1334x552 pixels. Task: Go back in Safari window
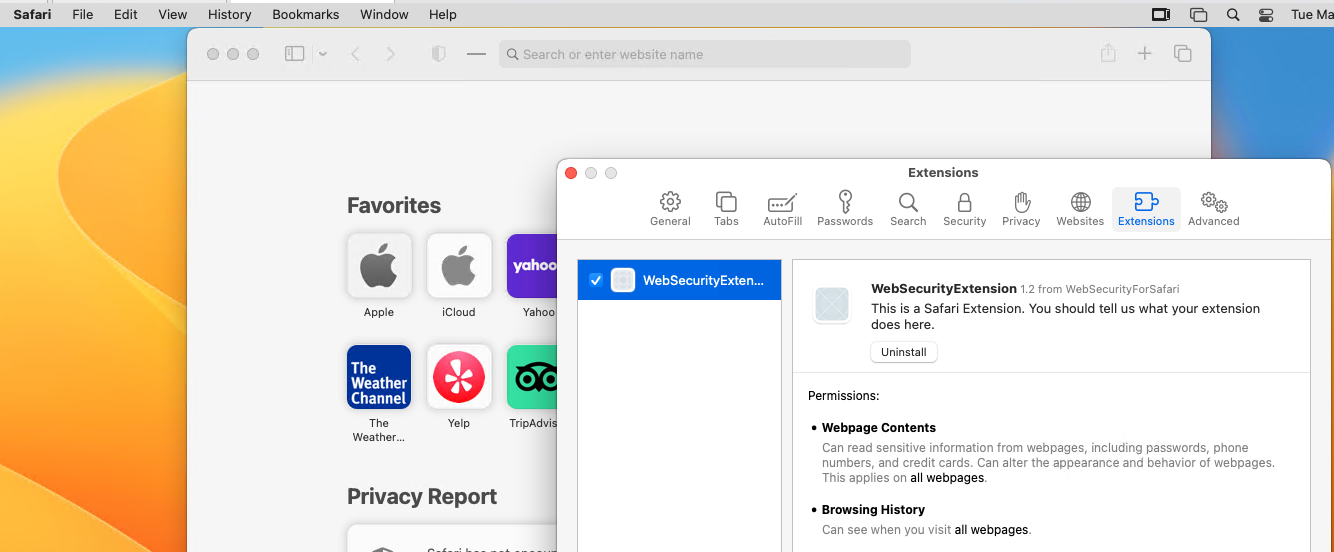click(355, 54)
